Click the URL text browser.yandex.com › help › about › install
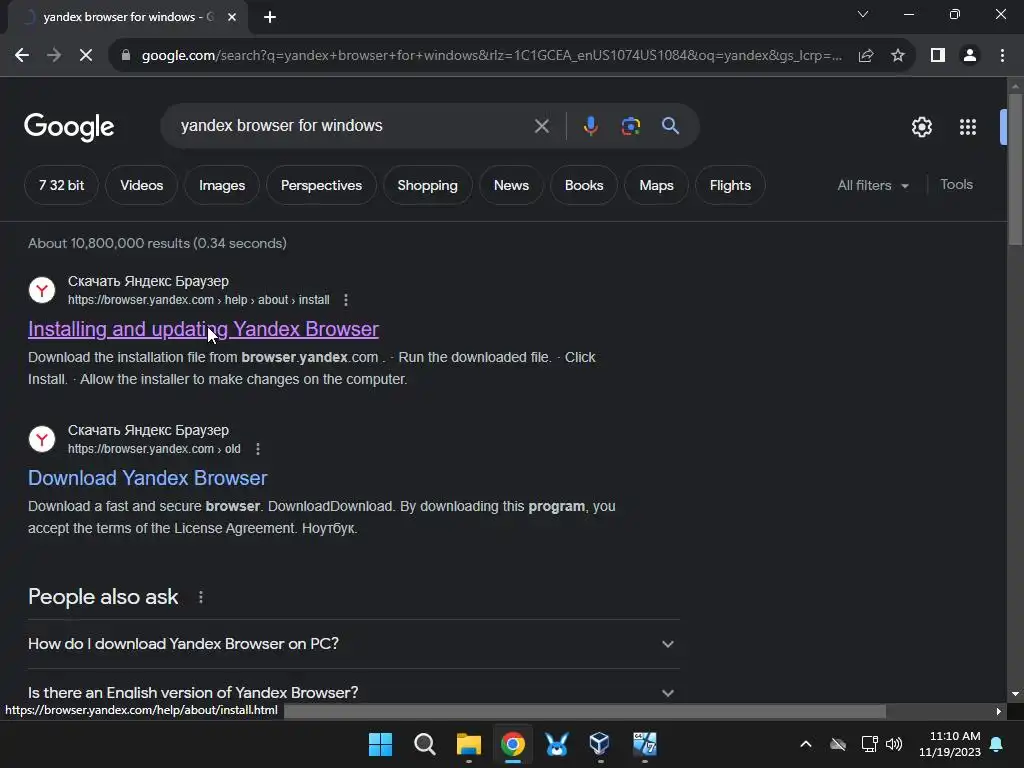 tap(199, 300)
